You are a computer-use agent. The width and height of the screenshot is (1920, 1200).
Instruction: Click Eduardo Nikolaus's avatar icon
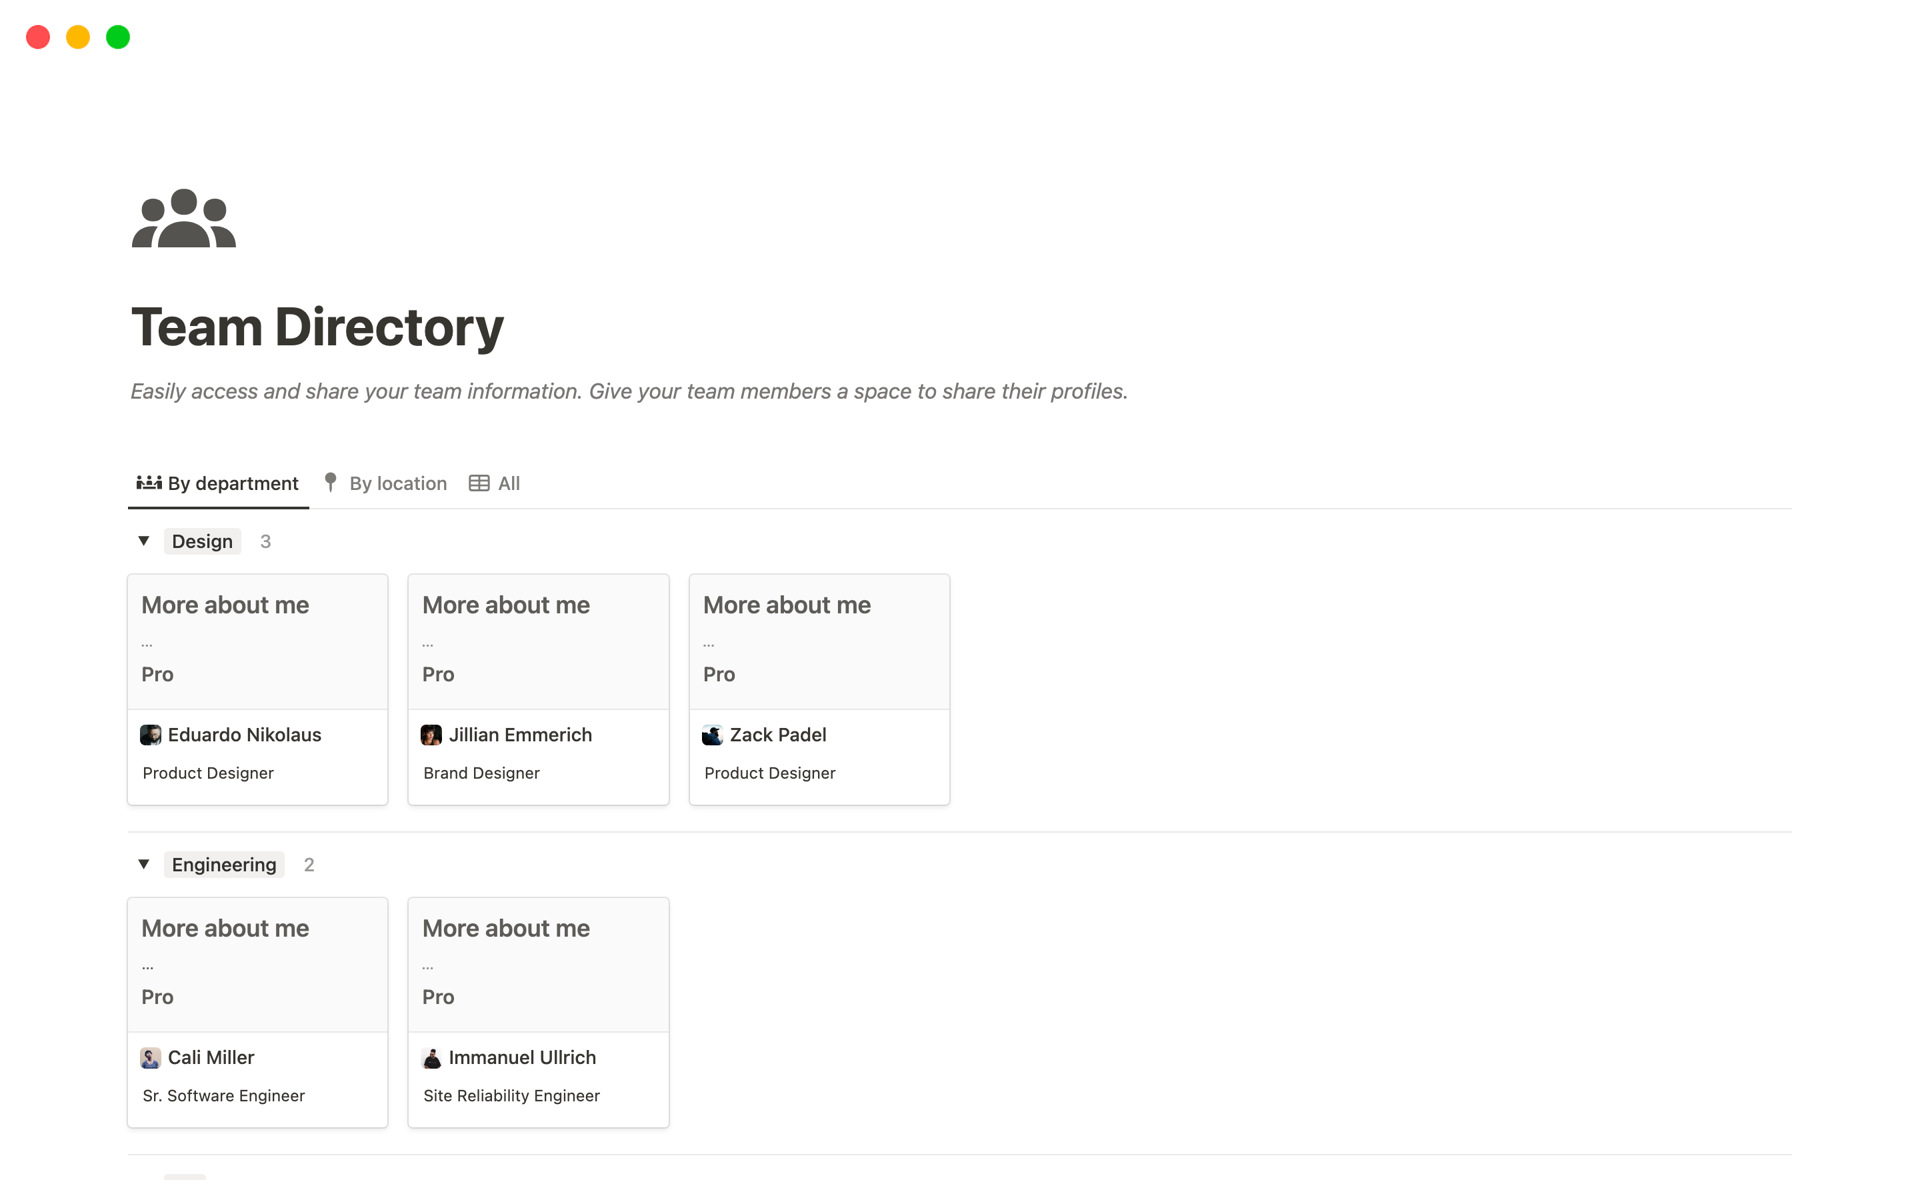pyautogui.click(x=151, y=735)
